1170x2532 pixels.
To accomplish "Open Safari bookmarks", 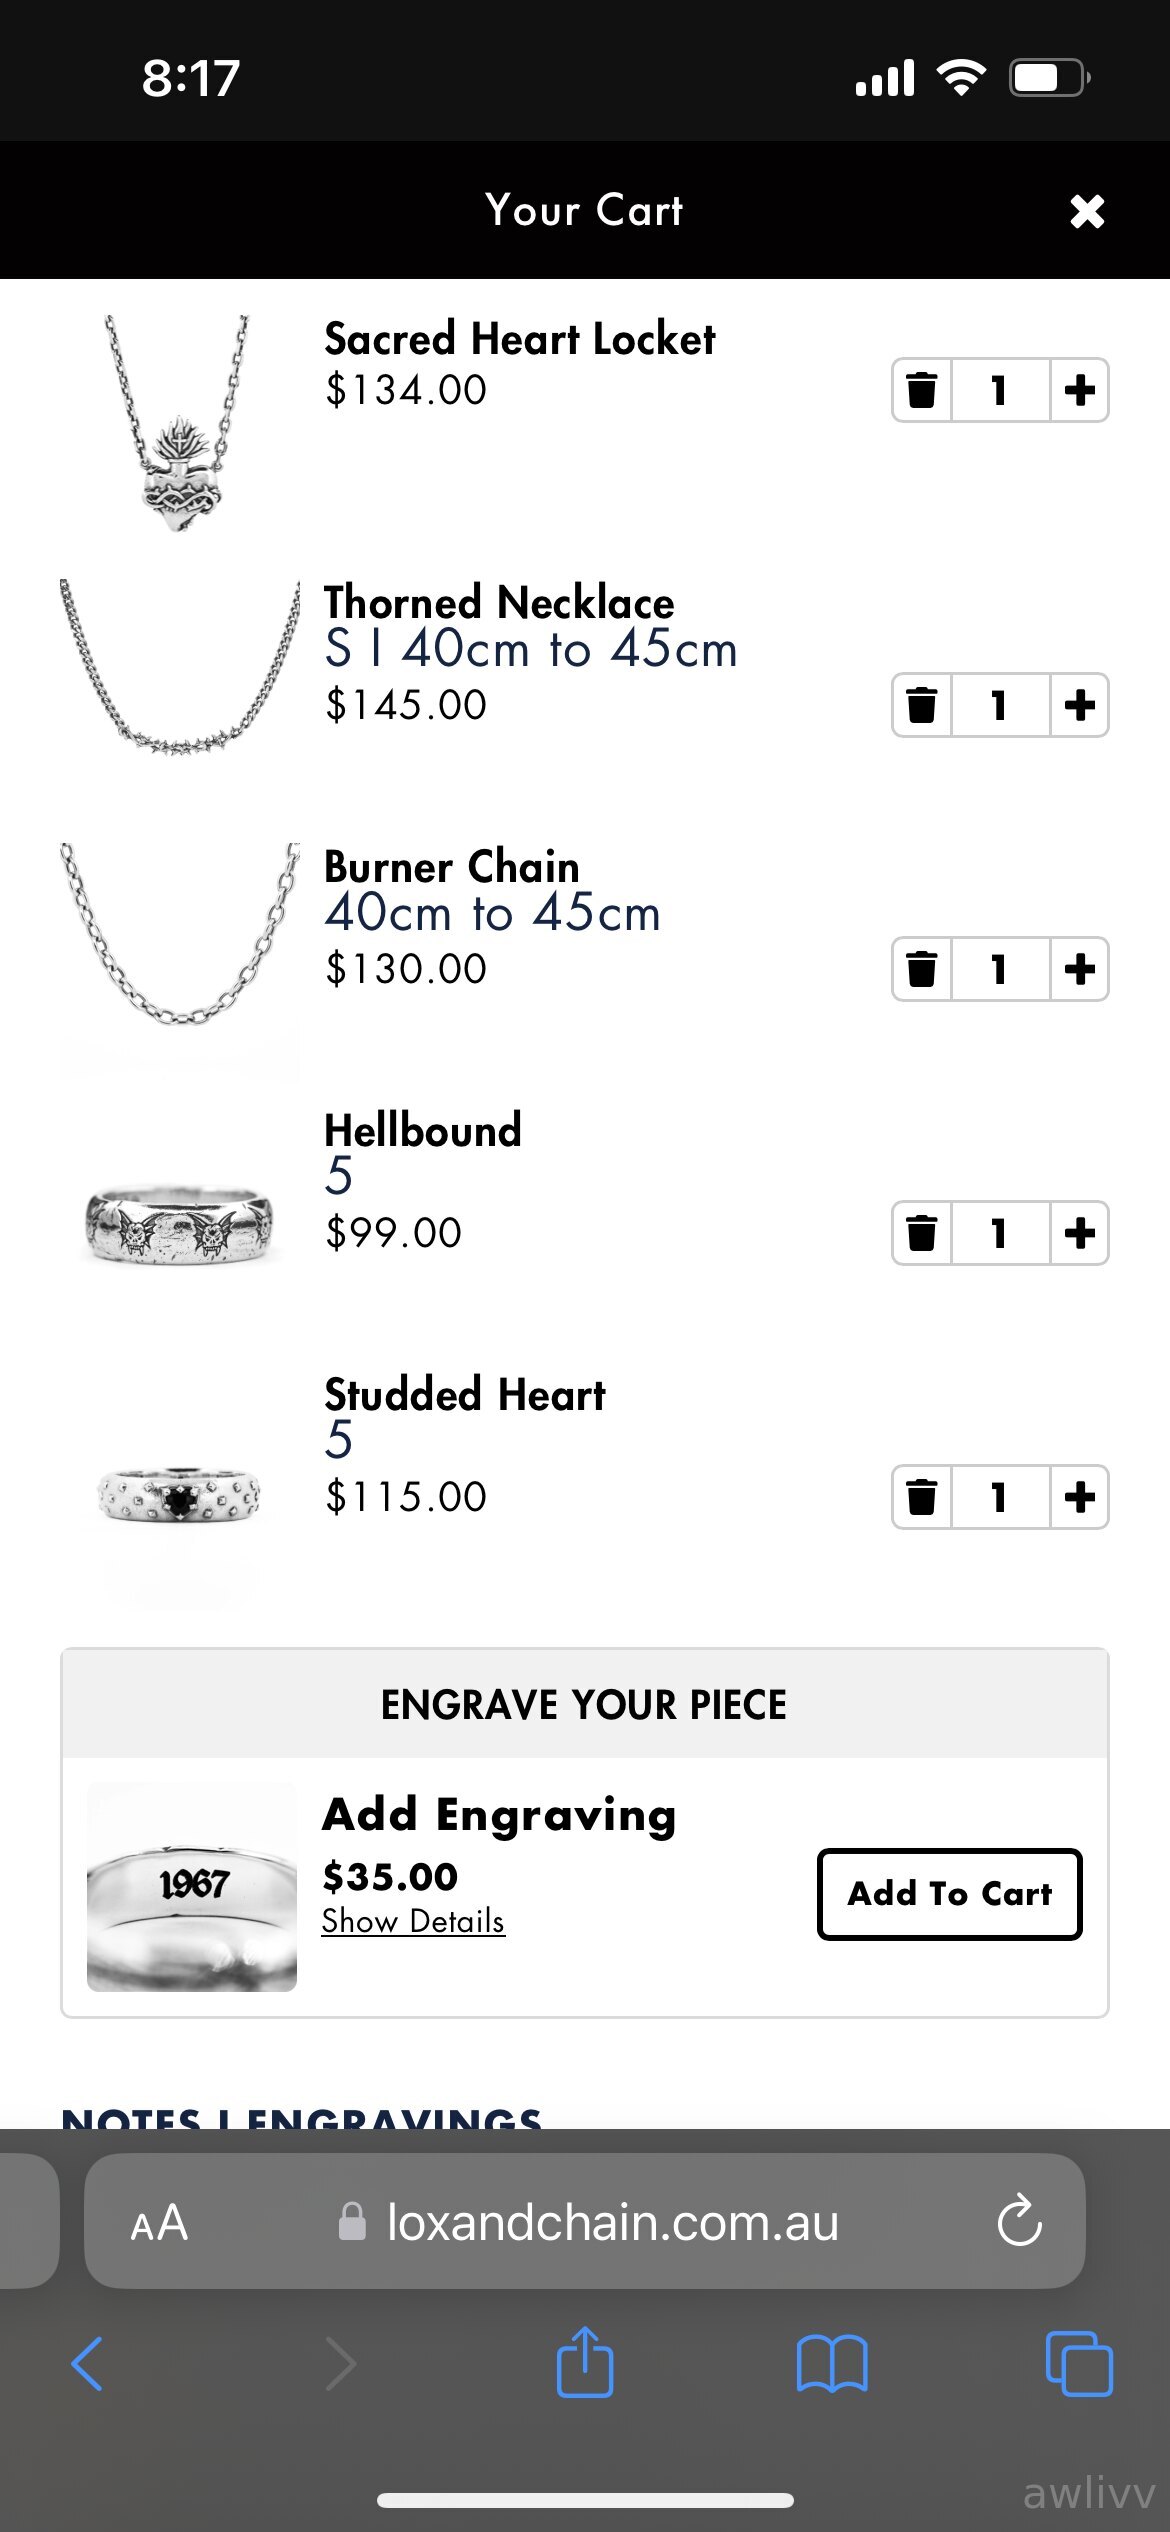I will point(832,2364).
